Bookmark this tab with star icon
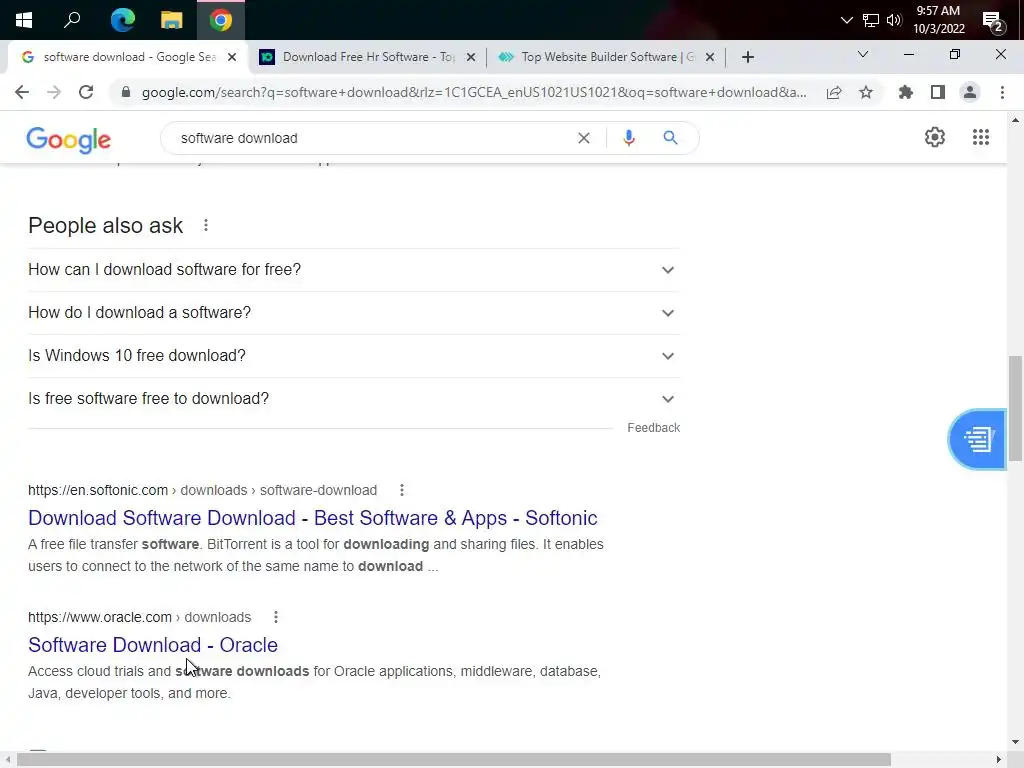 (x=865, y=92)
